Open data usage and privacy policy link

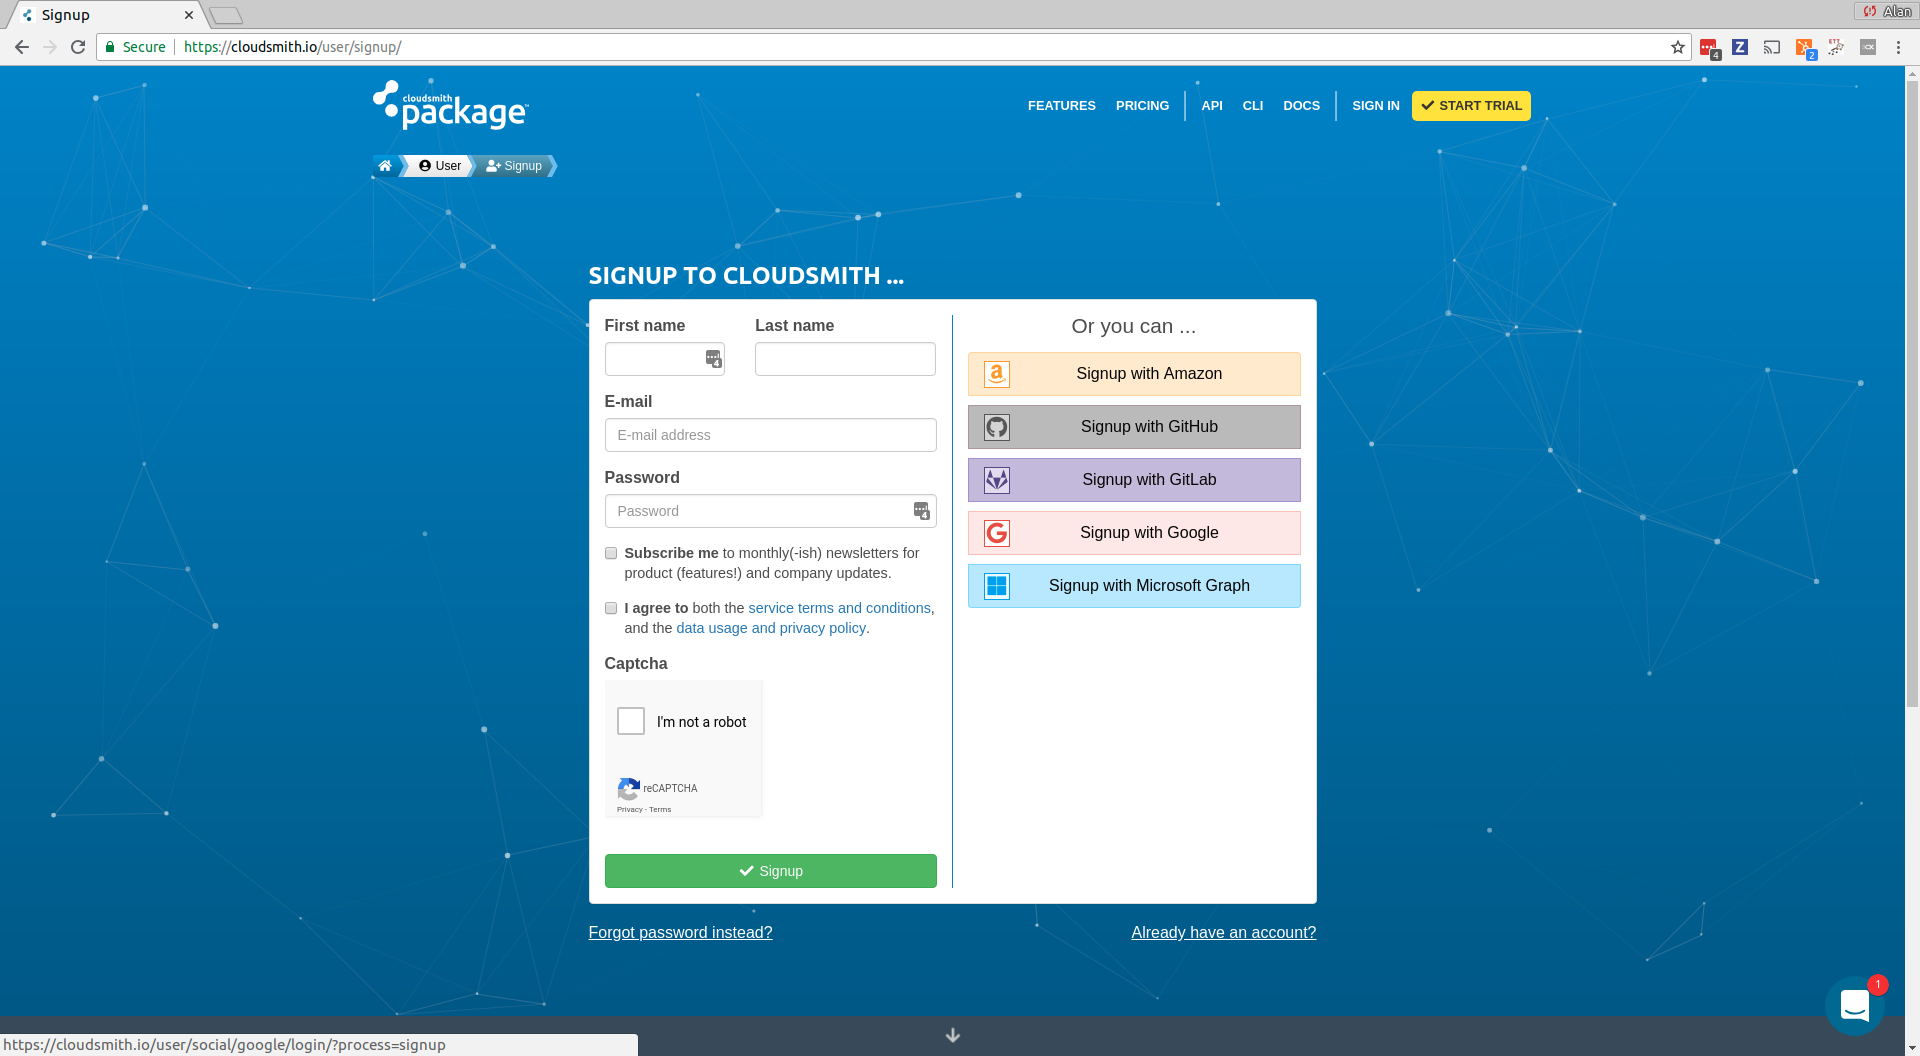click(771, 628)
